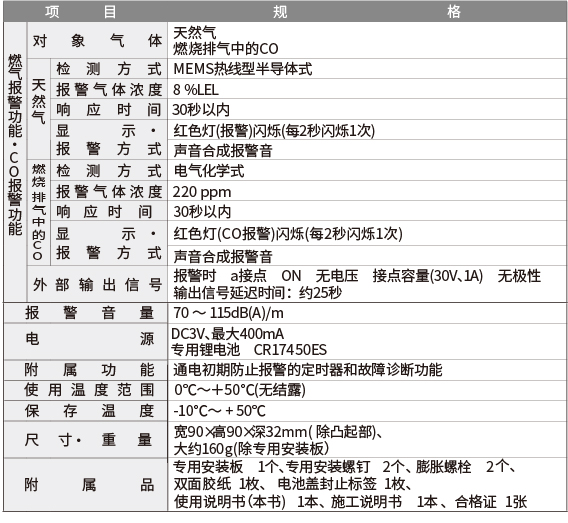Screen dimensions: 568x523
Task: Click the 天然气 响应时间 label cell
Action: pos(109,110)
